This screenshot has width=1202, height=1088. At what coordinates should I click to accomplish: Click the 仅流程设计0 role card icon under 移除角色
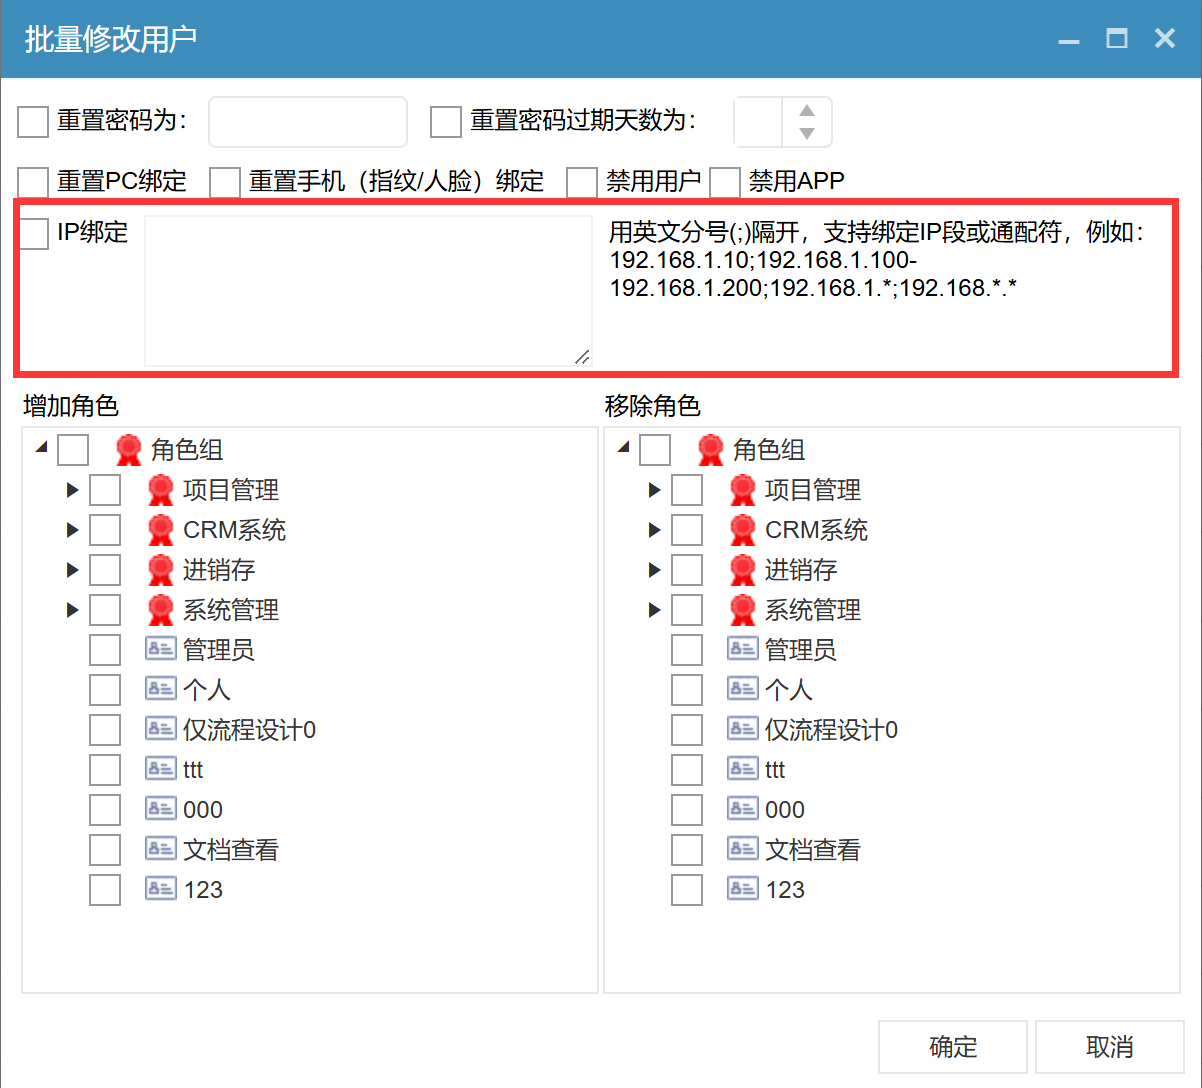[x=742, y=729]
